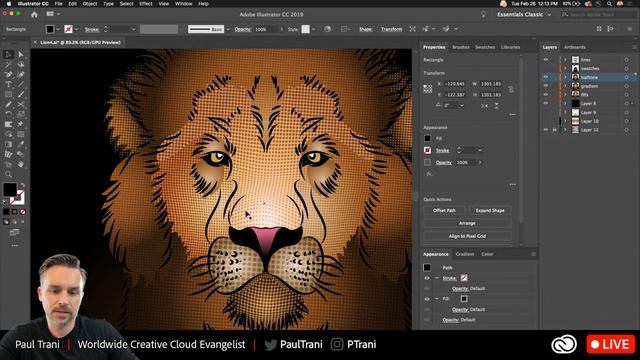Open the Essentials Classic workspace dropdown
Viewport: 640px width, 360px height.
tap(524, 15)
